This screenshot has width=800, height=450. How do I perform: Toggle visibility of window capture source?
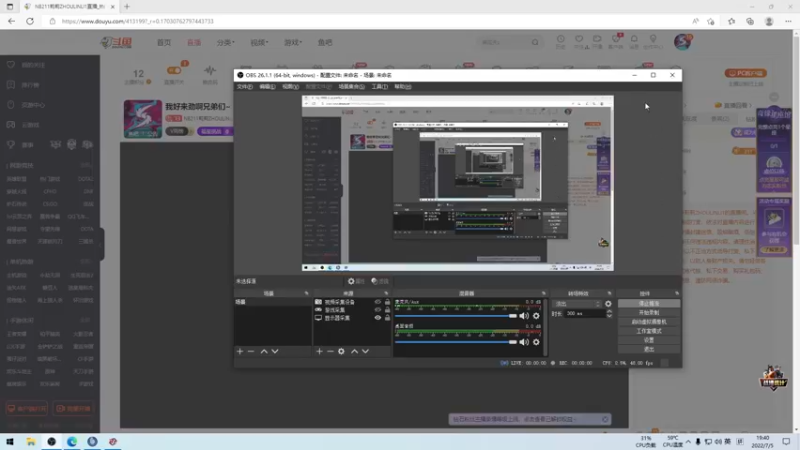pos(378,310)
